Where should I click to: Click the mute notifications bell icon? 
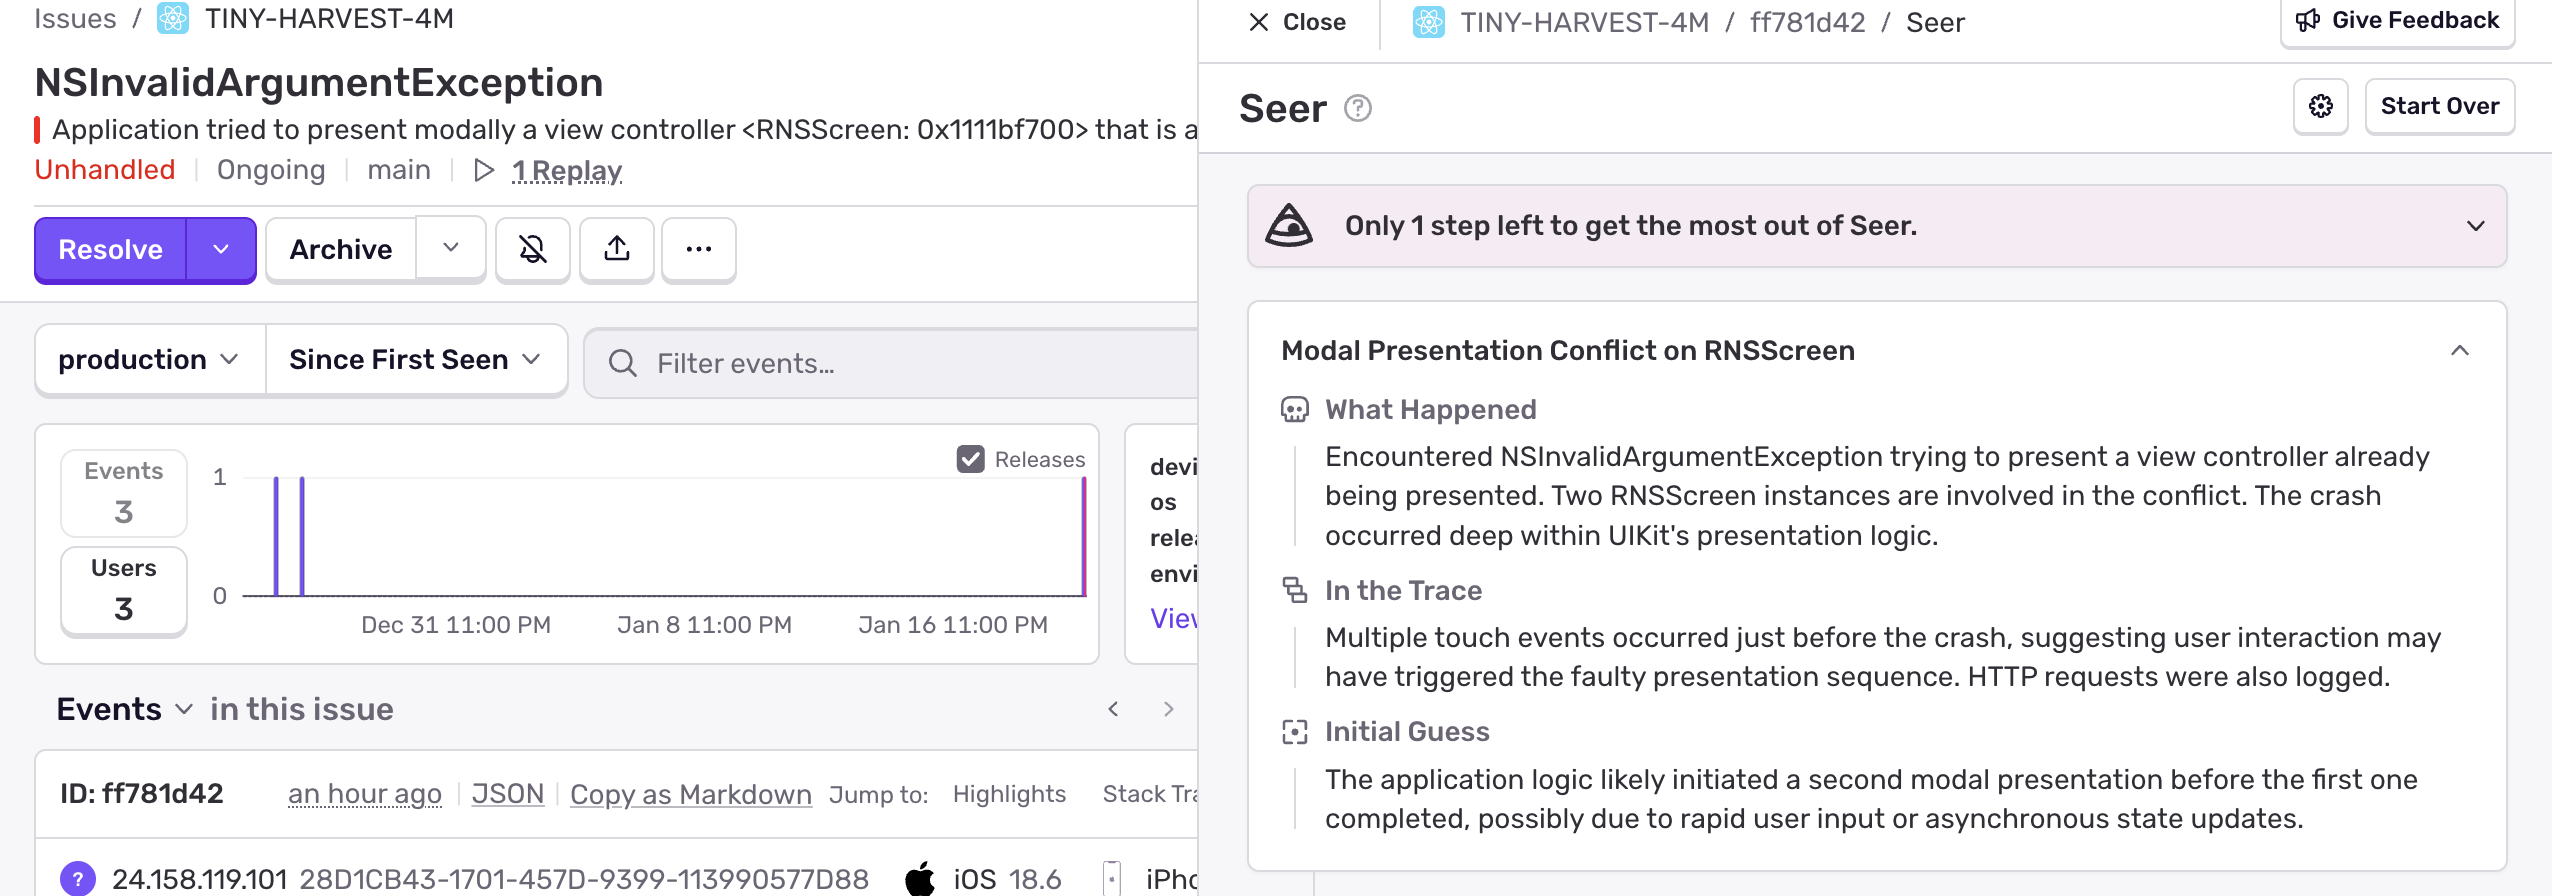[x=533, y=250]
